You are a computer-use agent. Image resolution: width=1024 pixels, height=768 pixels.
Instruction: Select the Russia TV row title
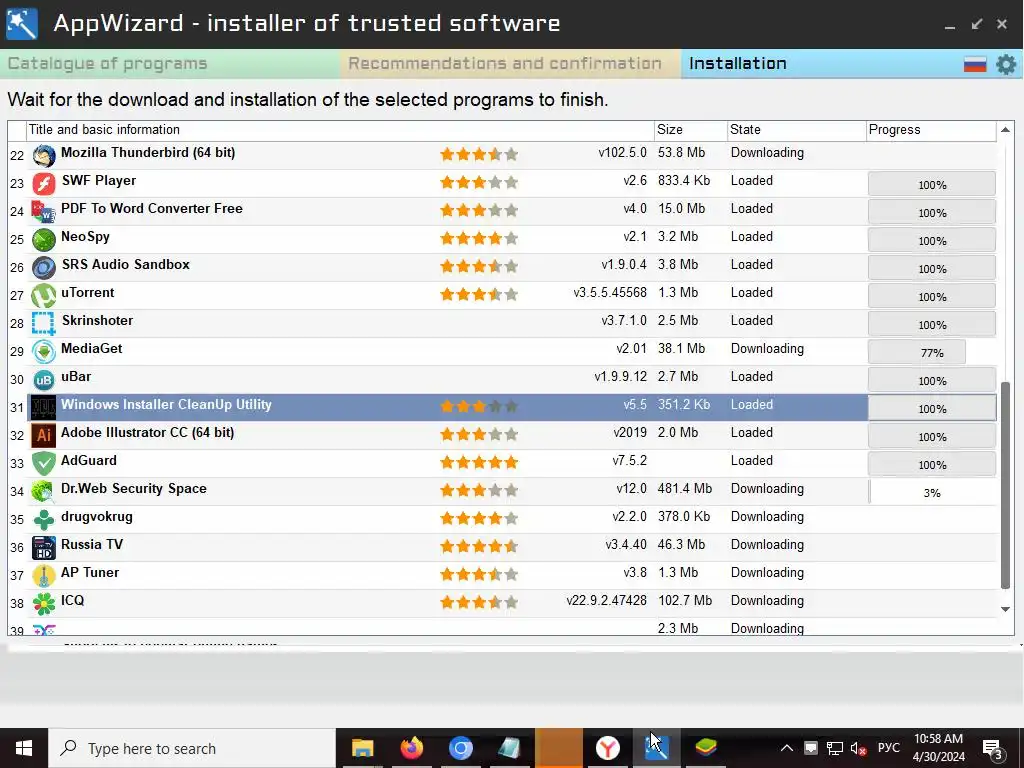(x=91, y=545)
